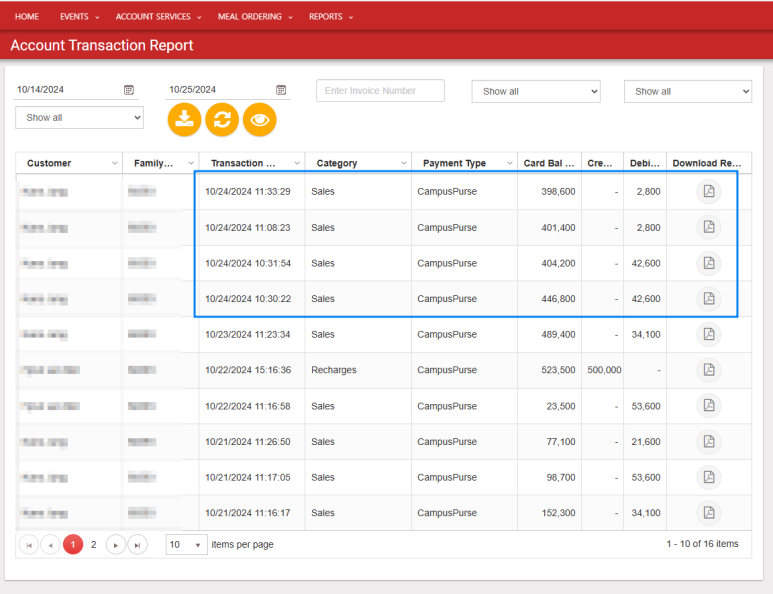
Task: Sort by the Category column header
Action: [337, 163]
